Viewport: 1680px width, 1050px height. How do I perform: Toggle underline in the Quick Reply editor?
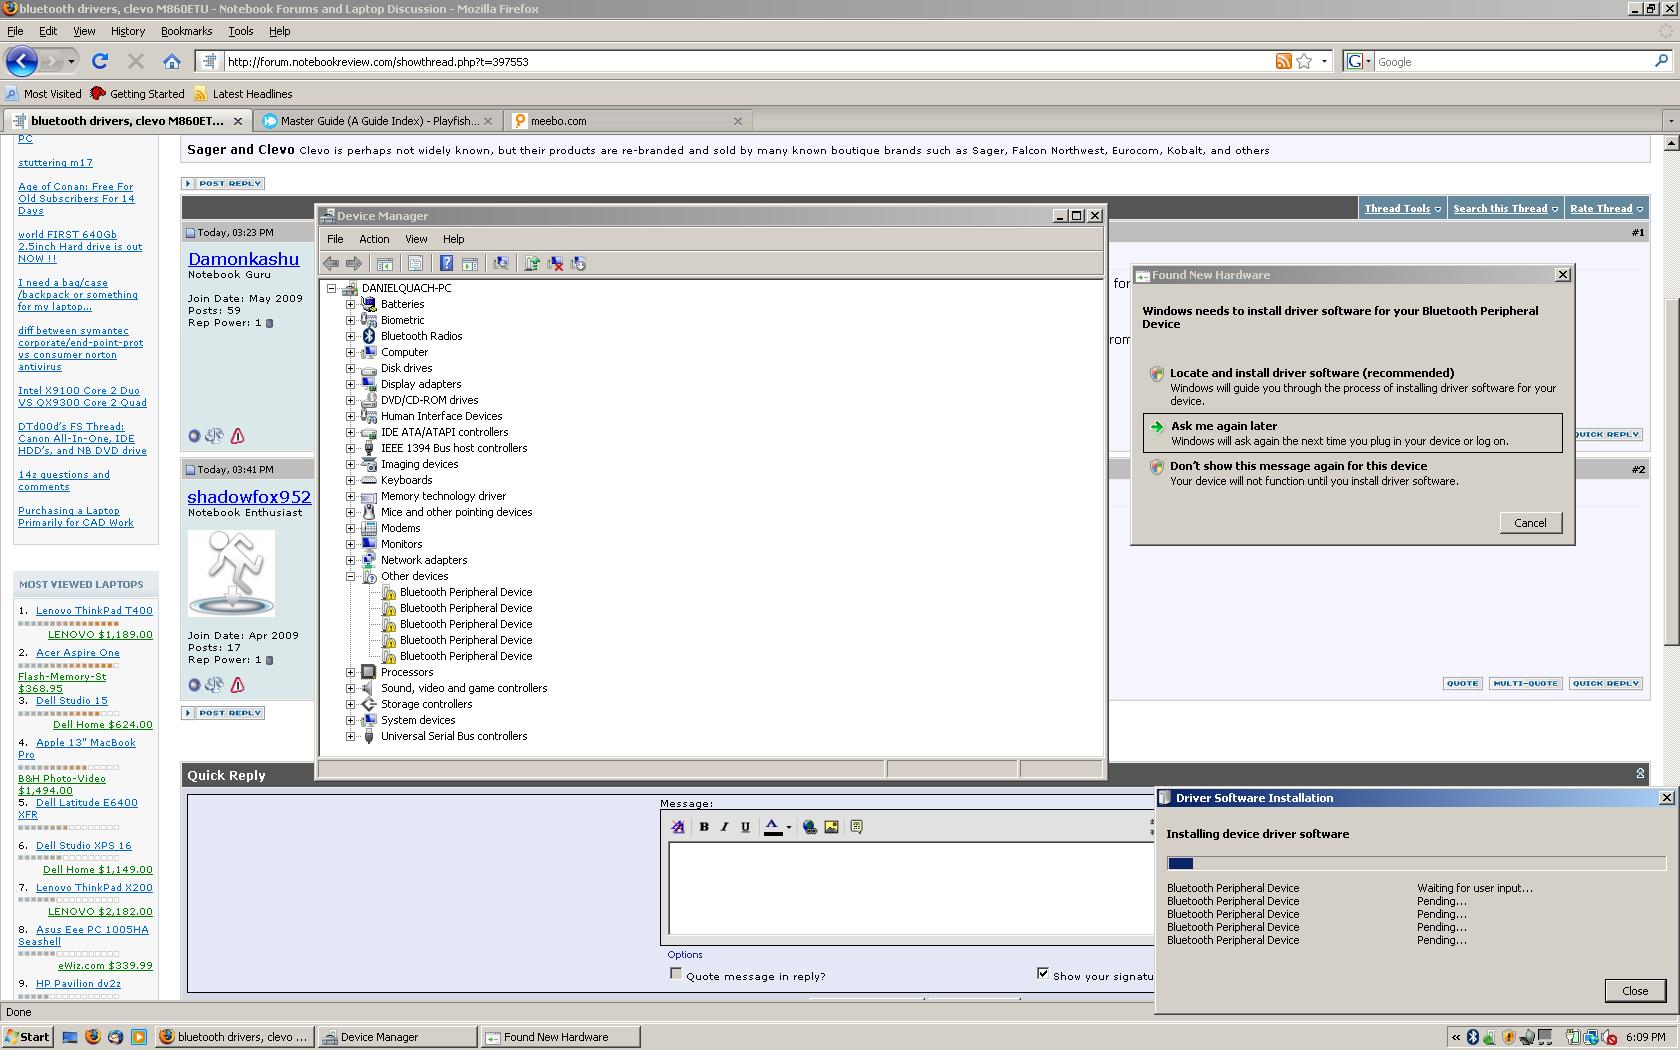click(745, 827)
